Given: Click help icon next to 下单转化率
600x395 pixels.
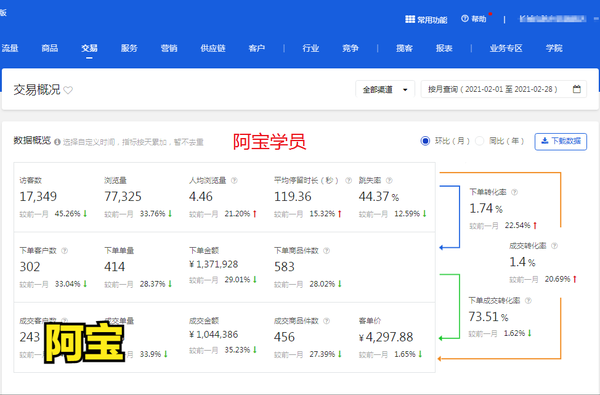Looking at the screenshot, I should coord(515,192).
